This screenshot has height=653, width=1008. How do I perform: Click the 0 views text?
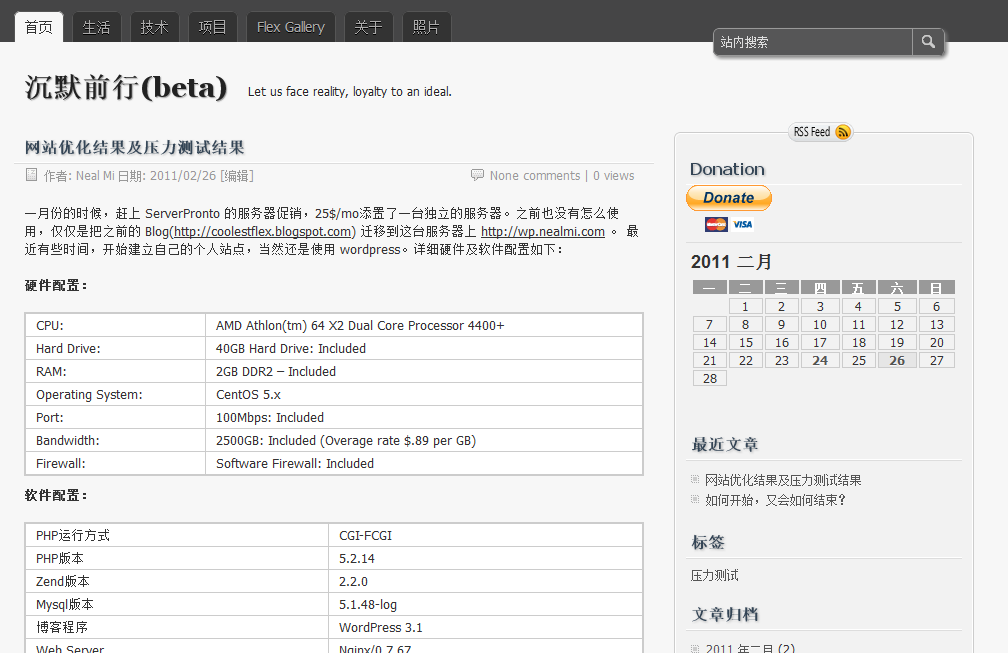tap(613, 175)
